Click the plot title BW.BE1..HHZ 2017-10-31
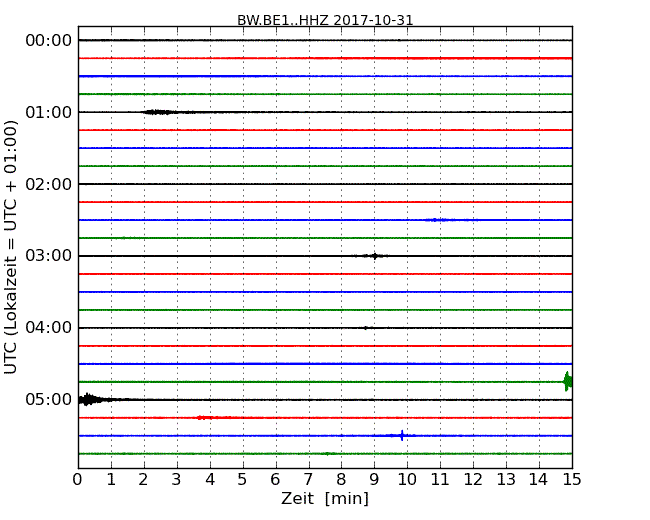This screenshot has height=520, width=650. tap(325, 20)
